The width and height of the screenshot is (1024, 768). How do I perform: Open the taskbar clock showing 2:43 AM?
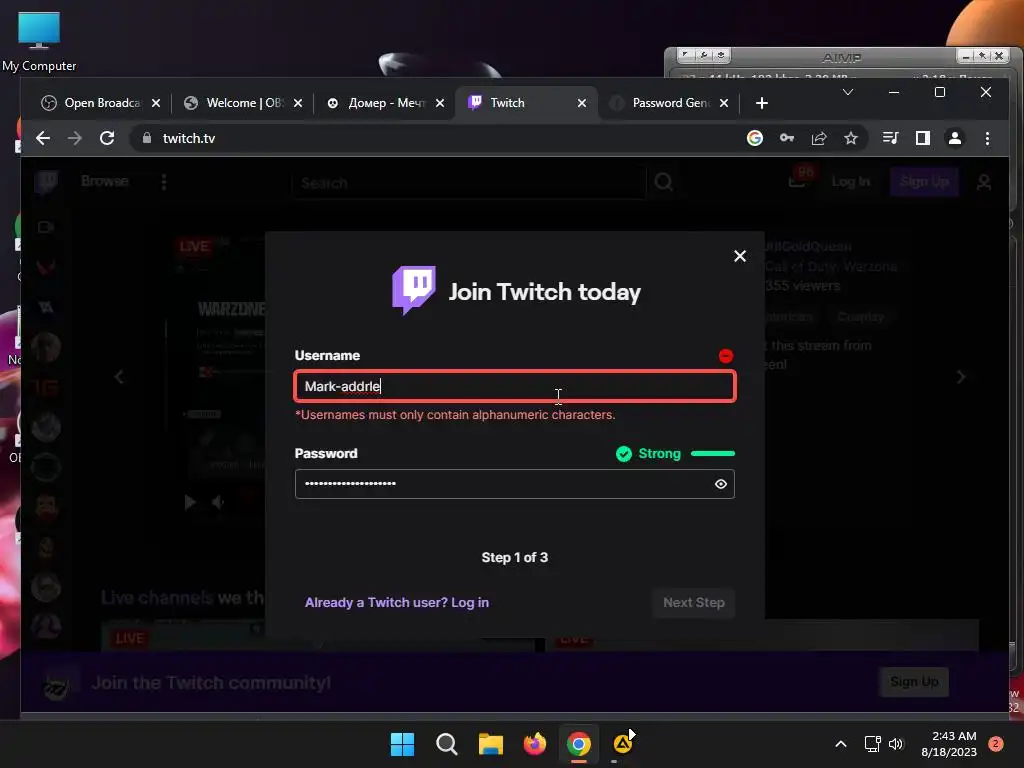[x=949, y=744]
